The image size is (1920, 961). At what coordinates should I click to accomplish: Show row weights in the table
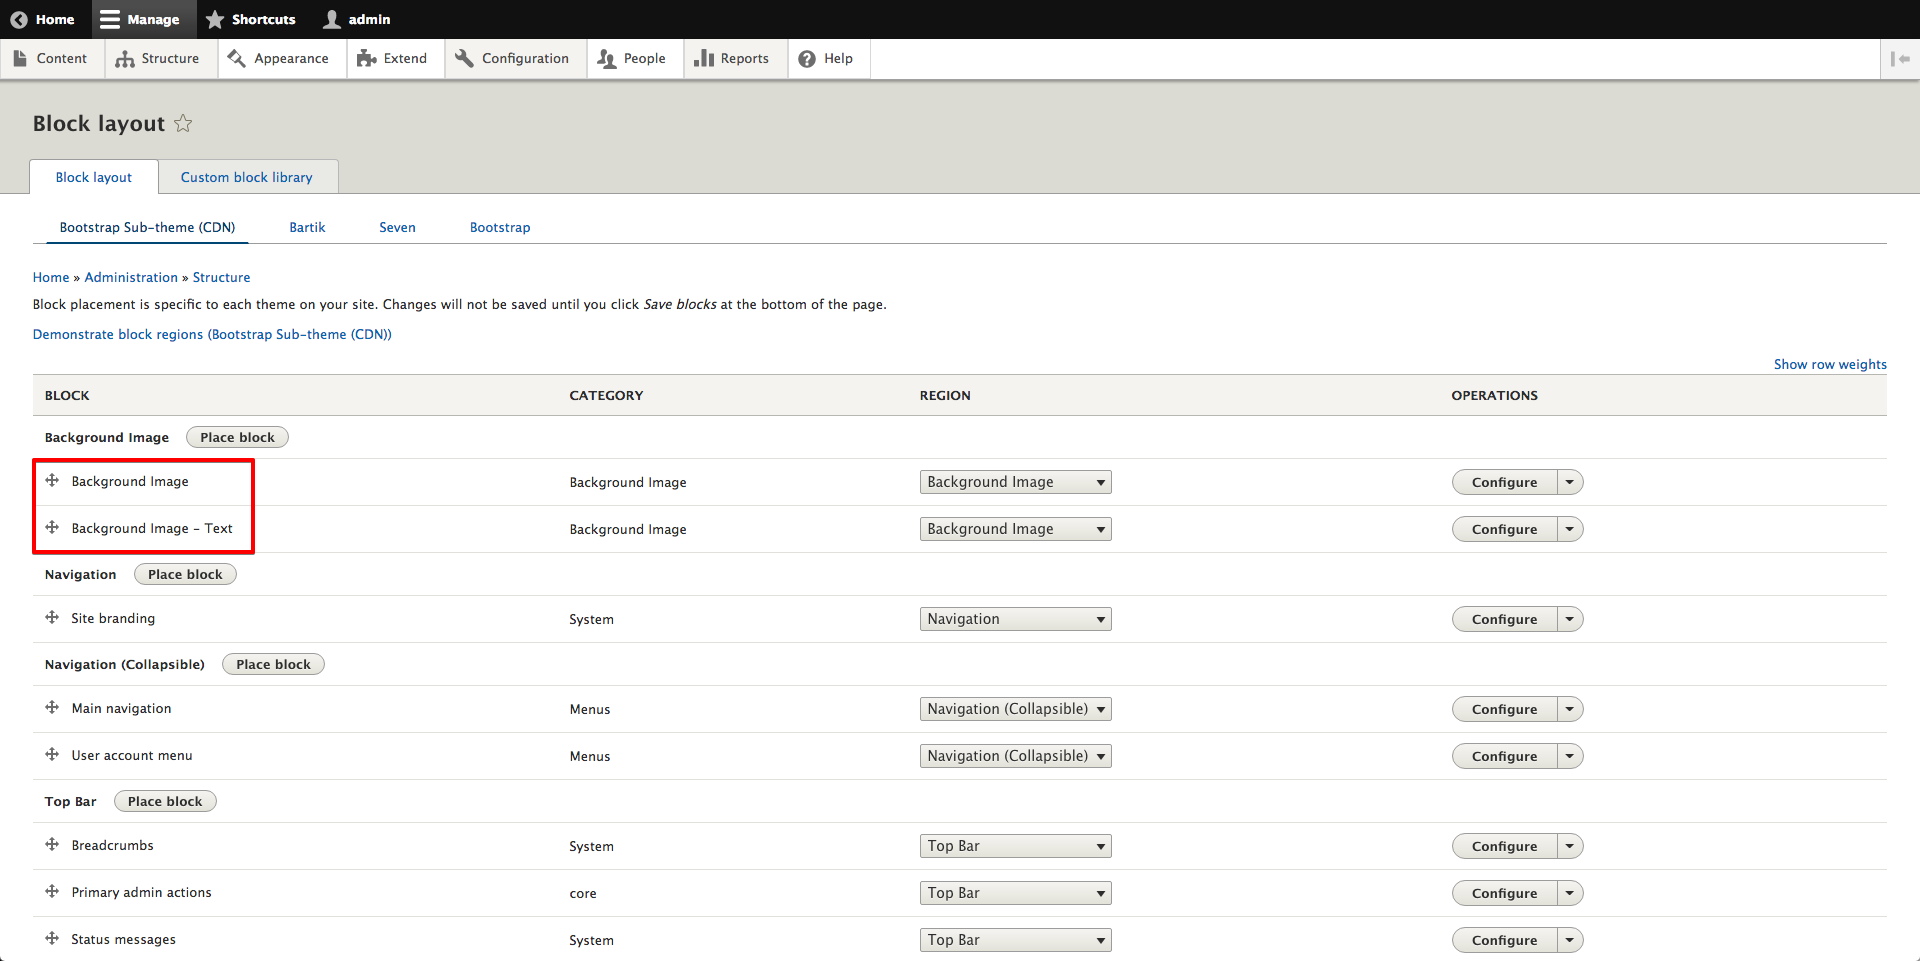point(1829,365)
